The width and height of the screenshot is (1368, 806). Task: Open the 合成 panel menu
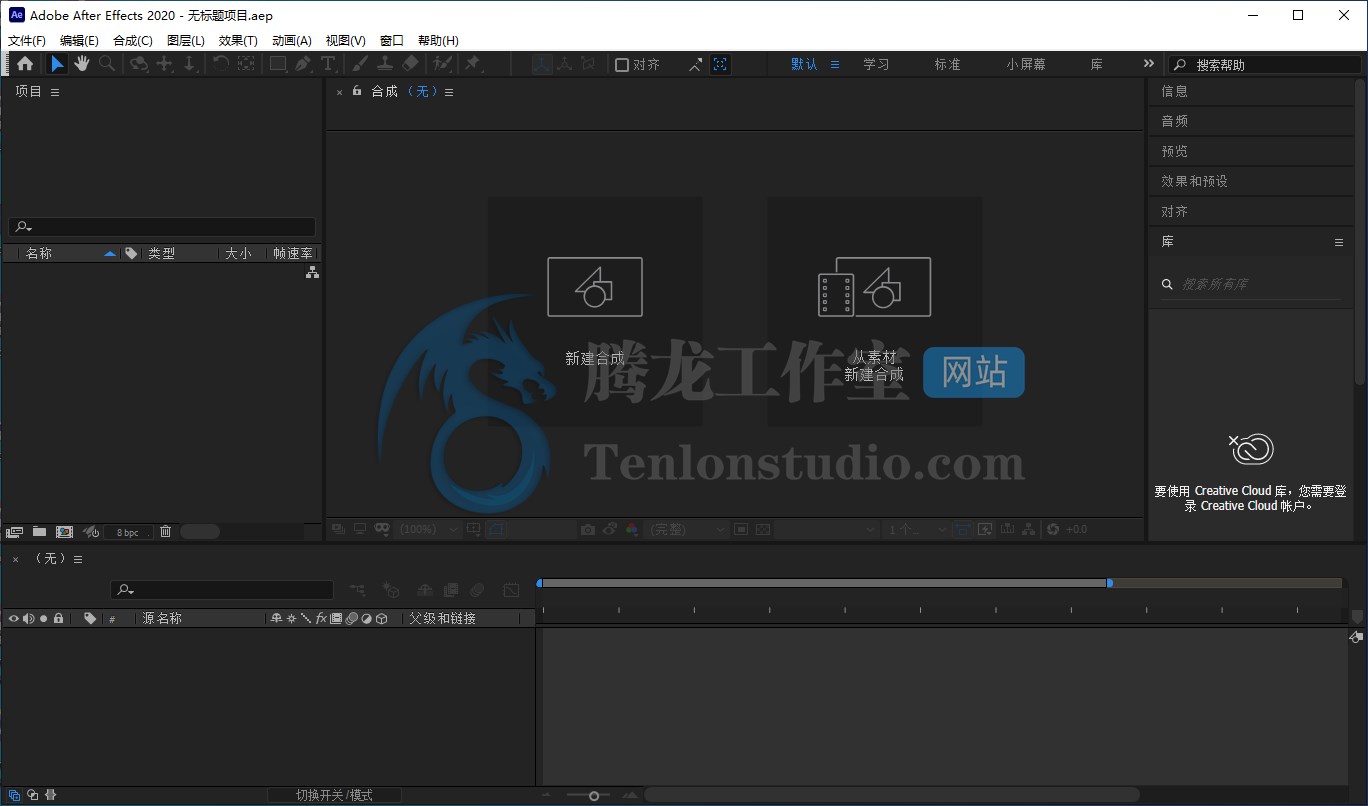pos(449,92)
